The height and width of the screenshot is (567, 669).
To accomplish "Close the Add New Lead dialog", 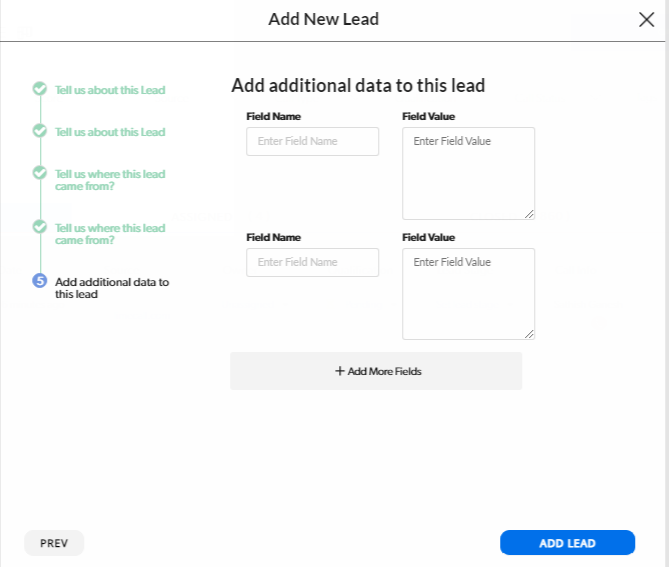I will [x=646, y=19].
